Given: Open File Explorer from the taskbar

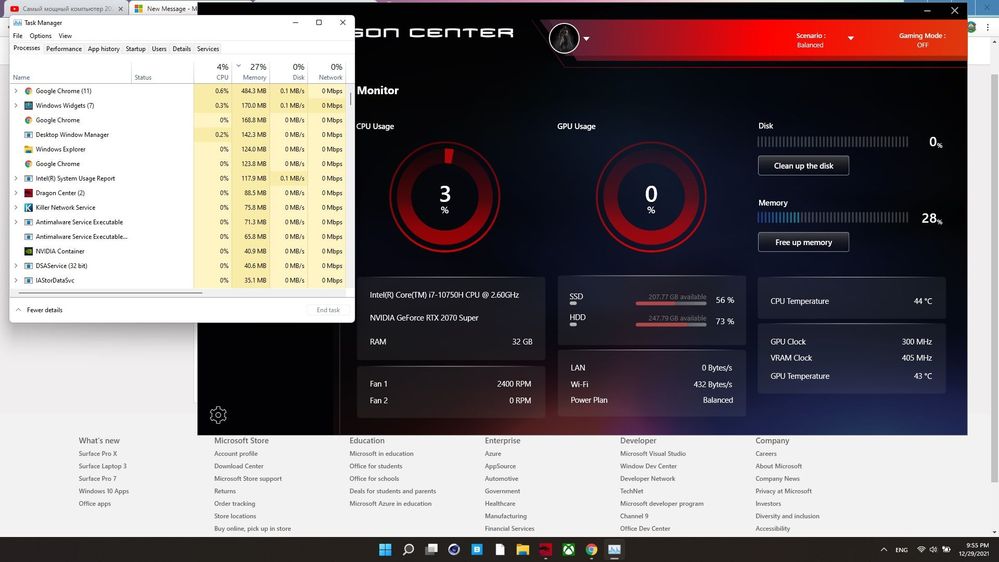Looking at the screenshot, I should [522, 549].
